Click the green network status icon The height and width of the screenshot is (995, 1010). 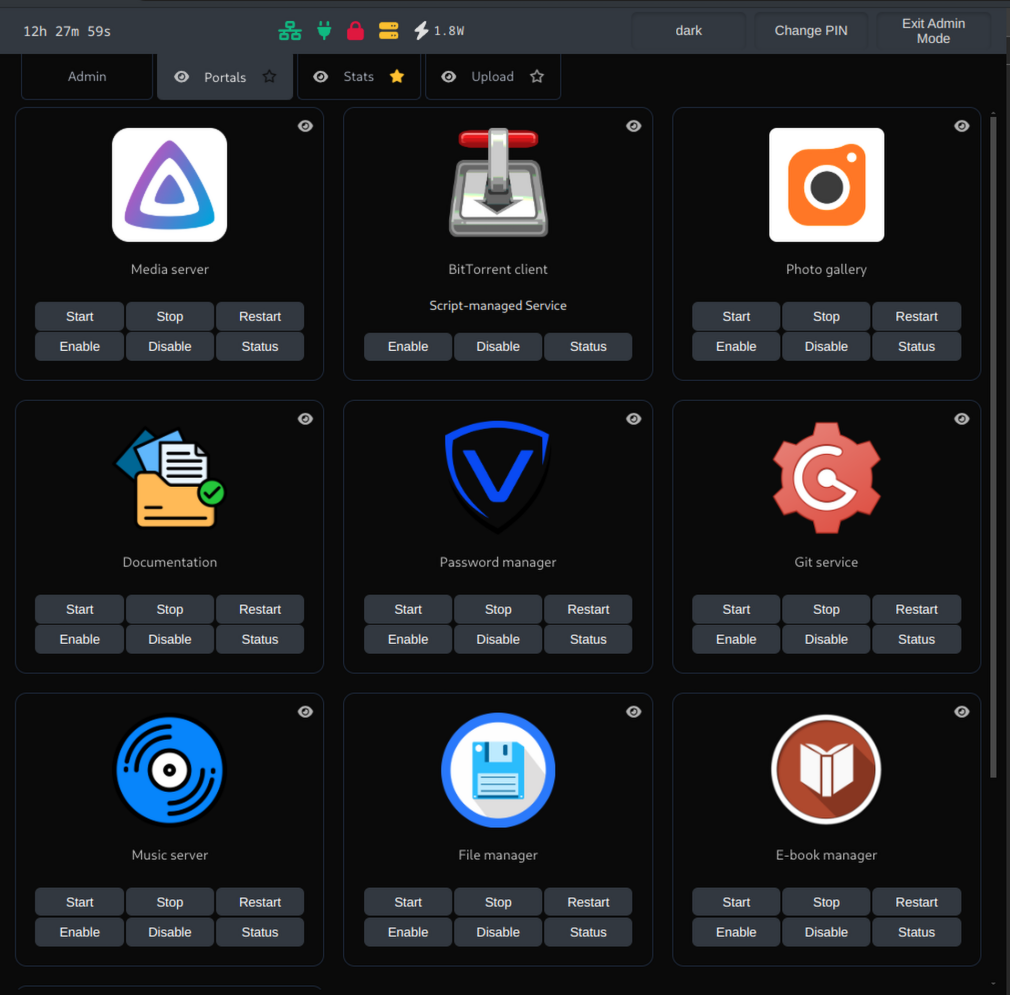pyautogui.click(x=290, y=30)
